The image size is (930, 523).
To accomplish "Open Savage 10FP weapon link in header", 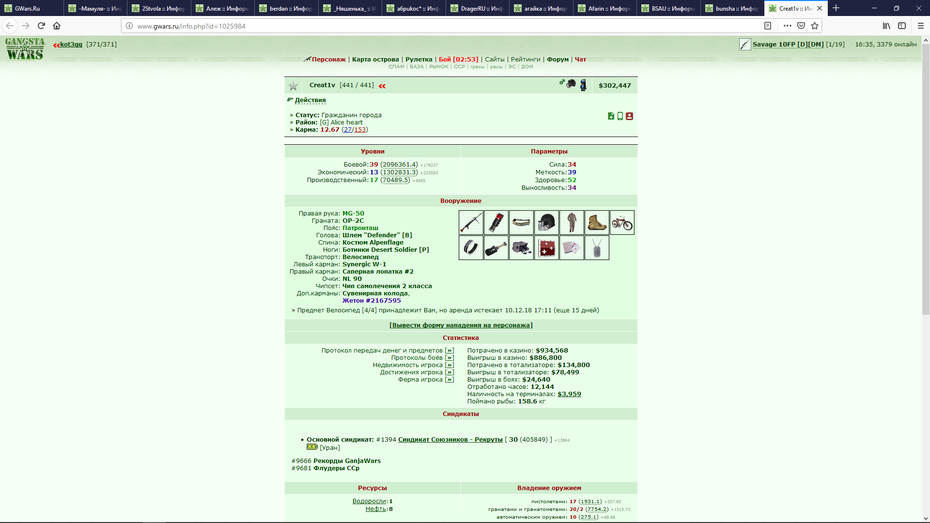I will (x=788, y=44).
